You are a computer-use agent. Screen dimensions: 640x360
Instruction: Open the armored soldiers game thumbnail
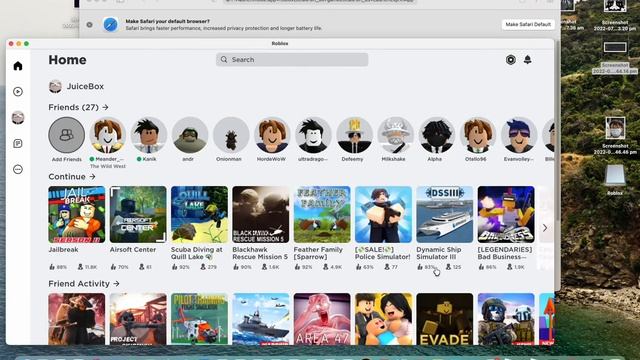coord(506,319)
